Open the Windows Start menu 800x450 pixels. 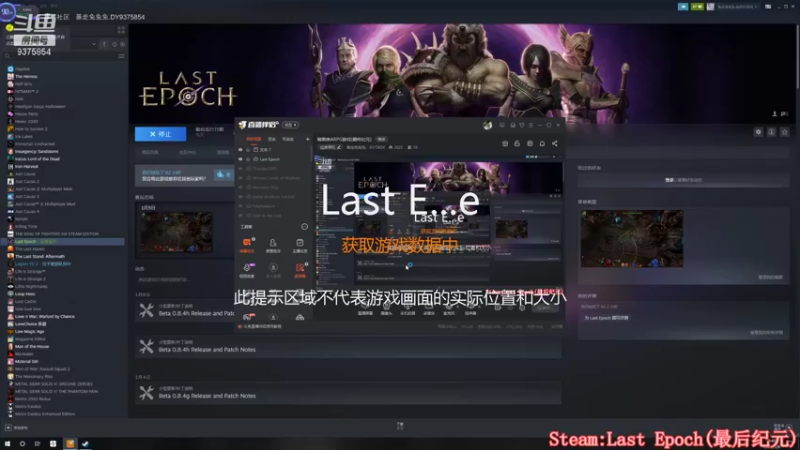7,443
